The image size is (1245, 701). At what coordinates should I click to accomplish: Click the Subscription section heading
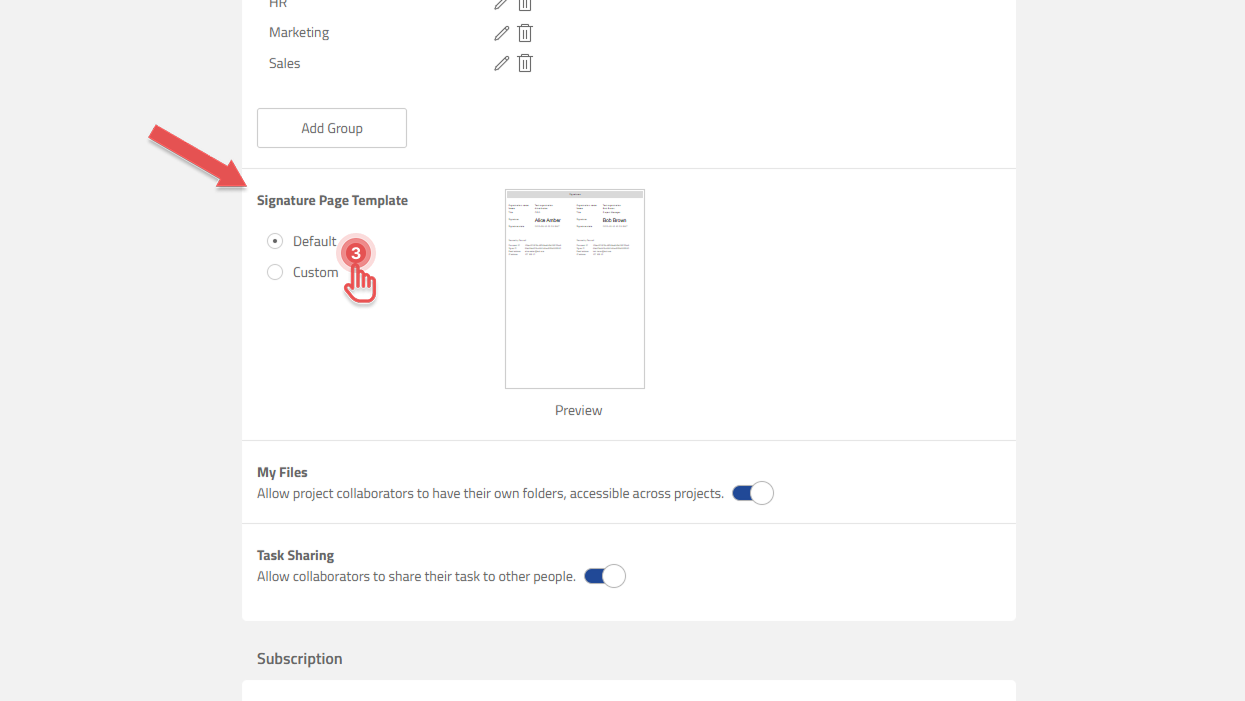[299, 658]
